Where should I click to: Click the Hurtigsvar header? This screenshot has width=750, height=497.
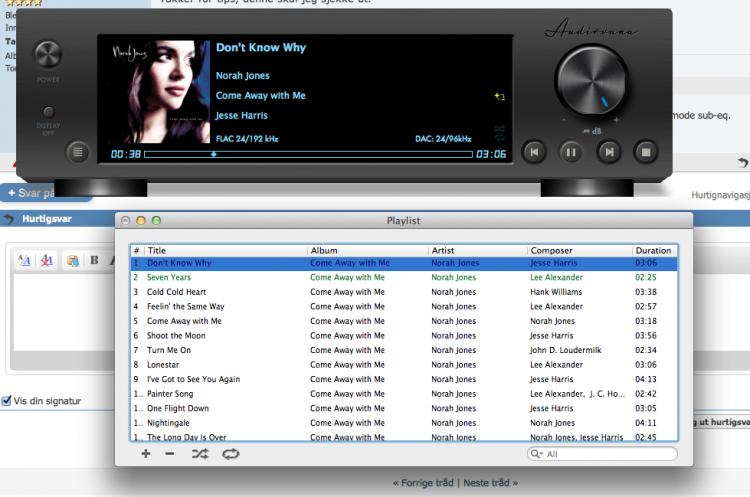tap(46, 219)
